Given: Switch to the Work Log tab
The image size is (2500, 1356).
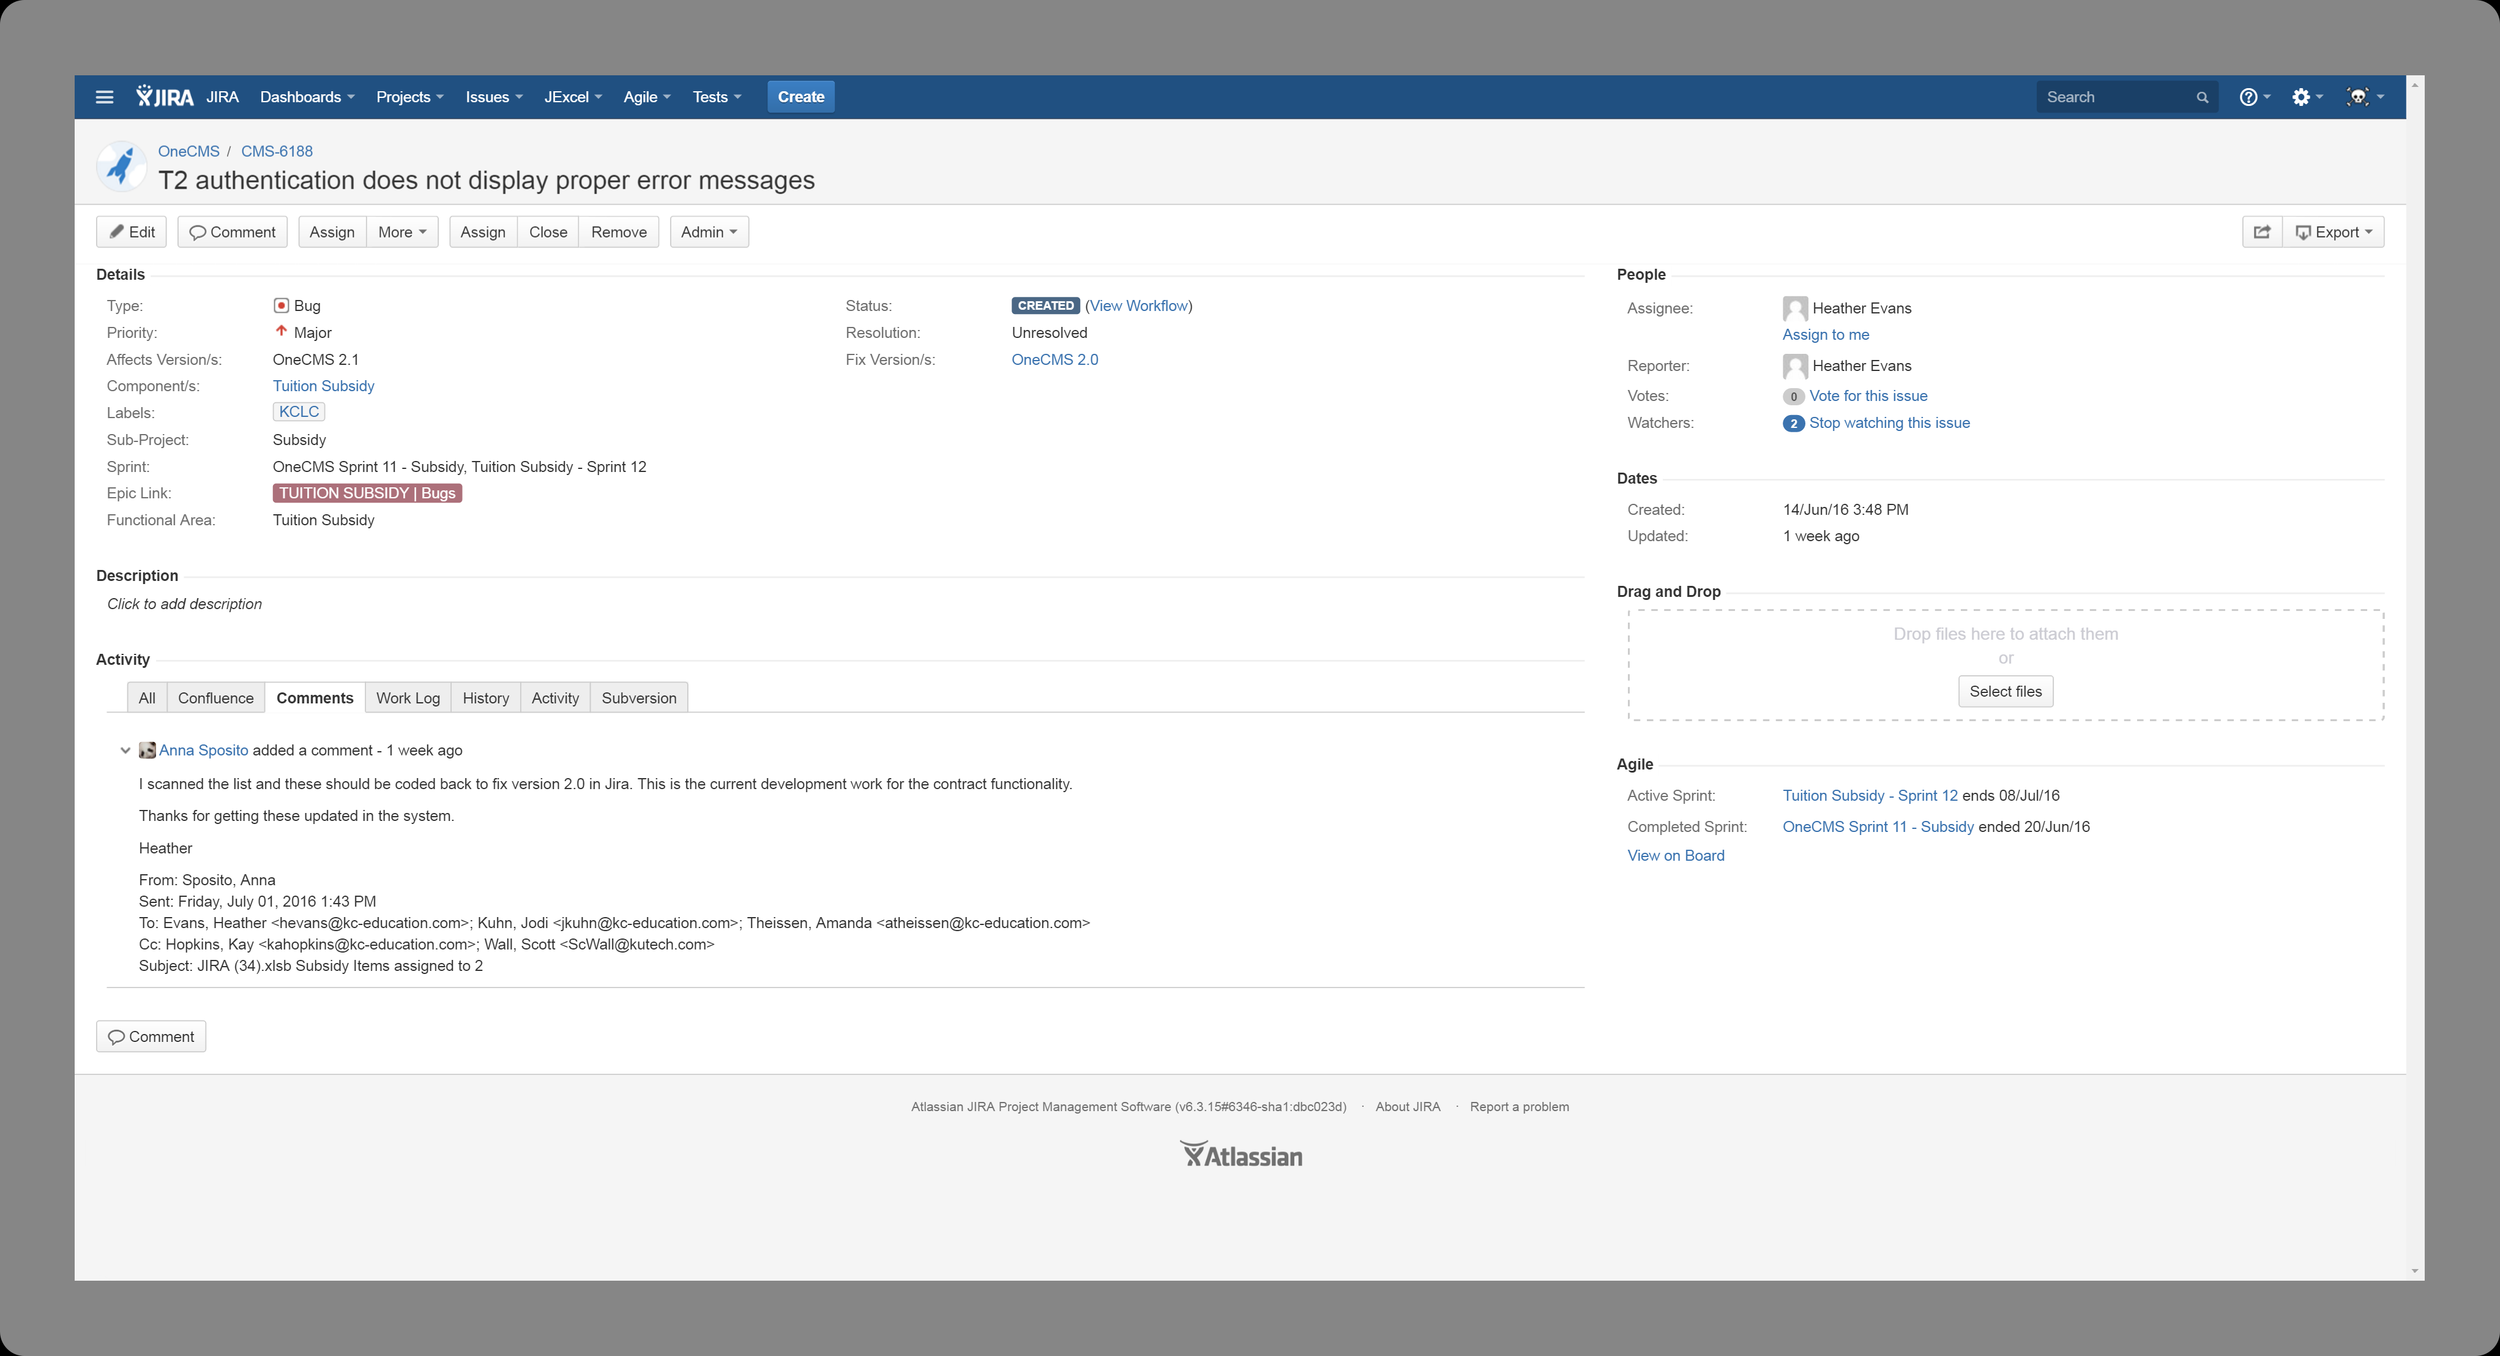Looking at the screenshot, I should coord(407,698).
